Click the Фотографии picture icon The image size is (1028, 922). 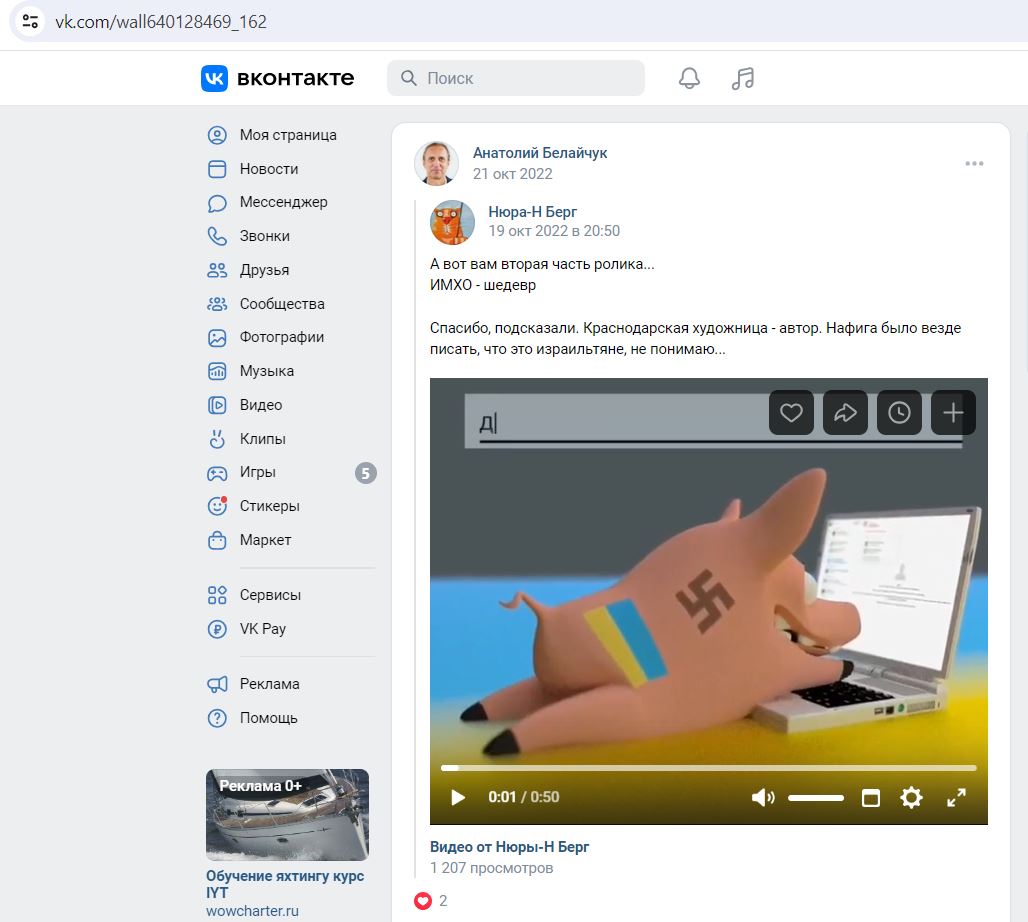[x=217, y=338]
